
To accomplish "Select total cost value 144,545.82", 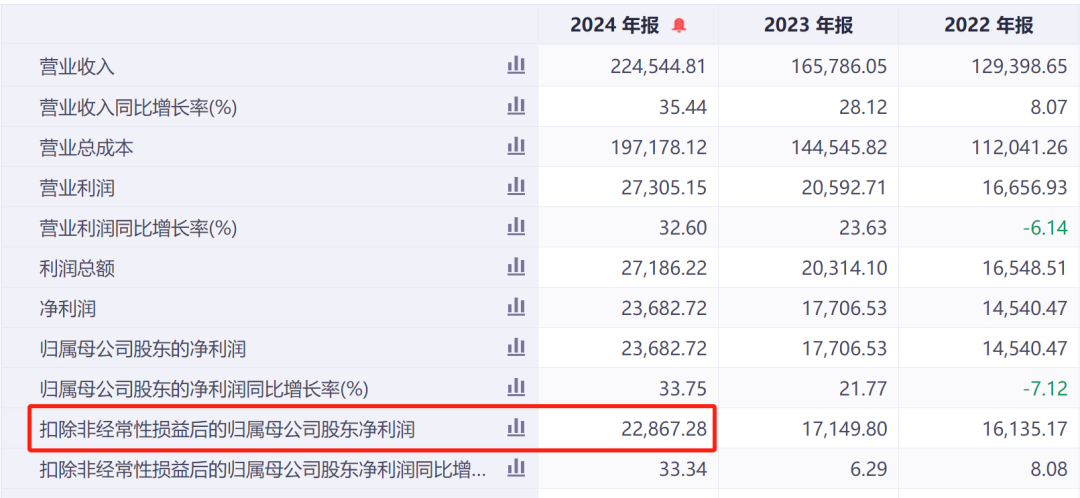I will (x=839, y=147).
